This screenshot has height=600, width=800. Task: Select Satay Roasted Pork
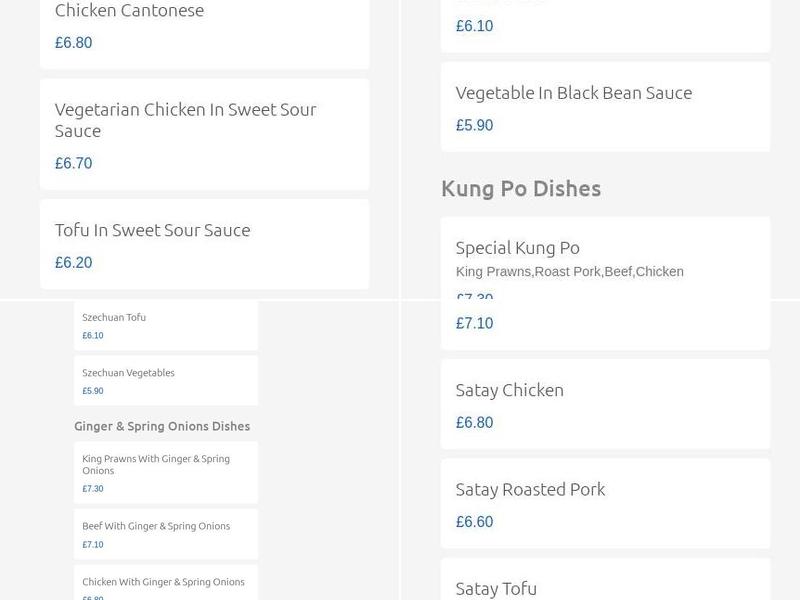click(x=530, y=489)
